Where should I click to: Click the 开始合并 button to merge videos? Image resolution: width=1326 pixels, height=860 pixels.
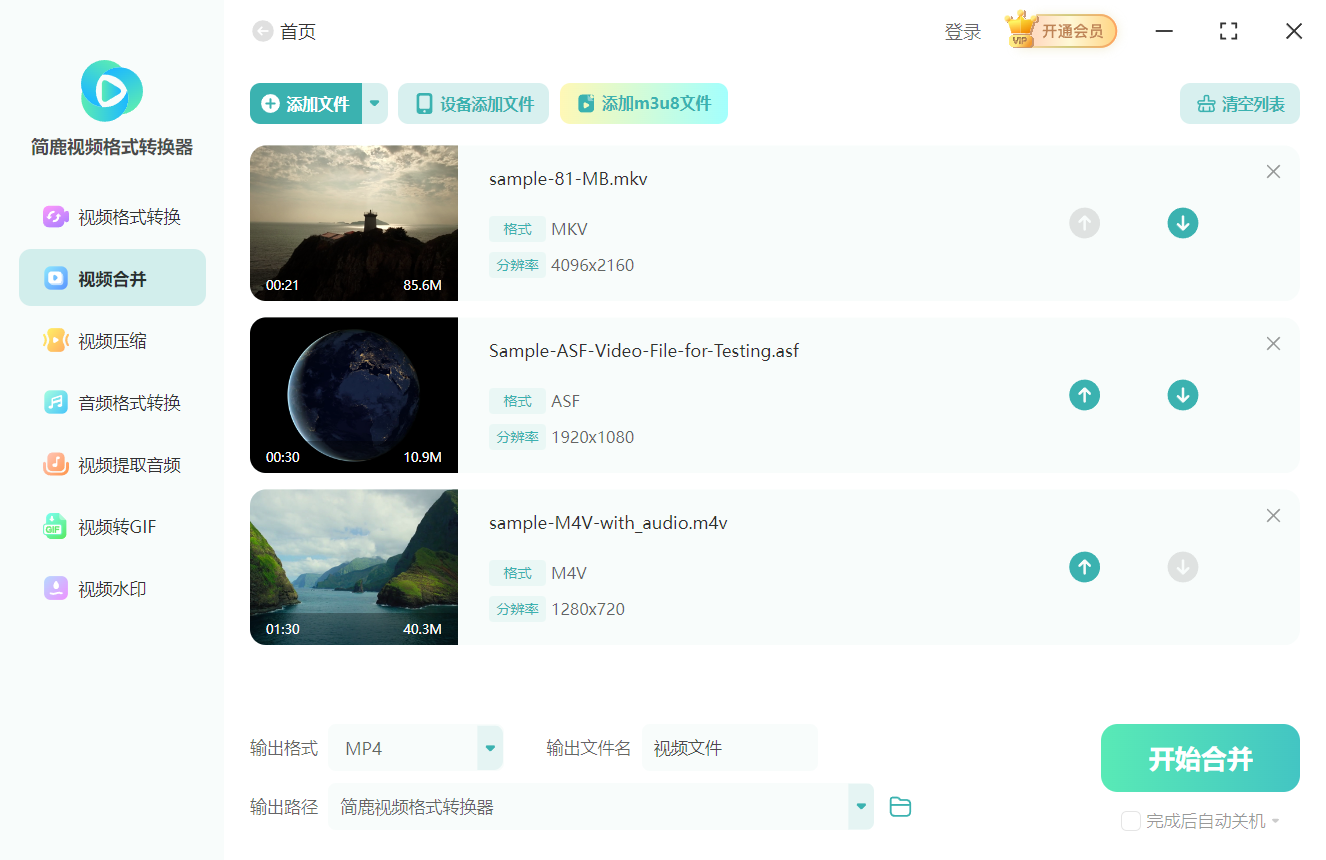[1199, 758]
